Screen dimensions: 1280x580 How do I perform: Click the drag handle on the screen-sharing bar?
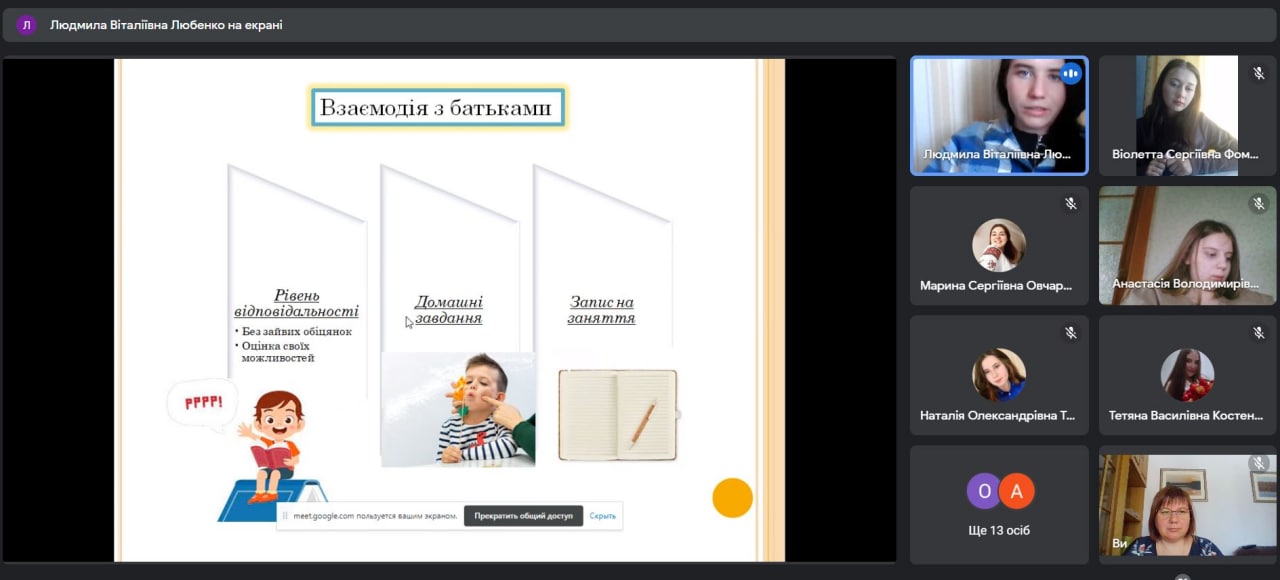[285, 516]
